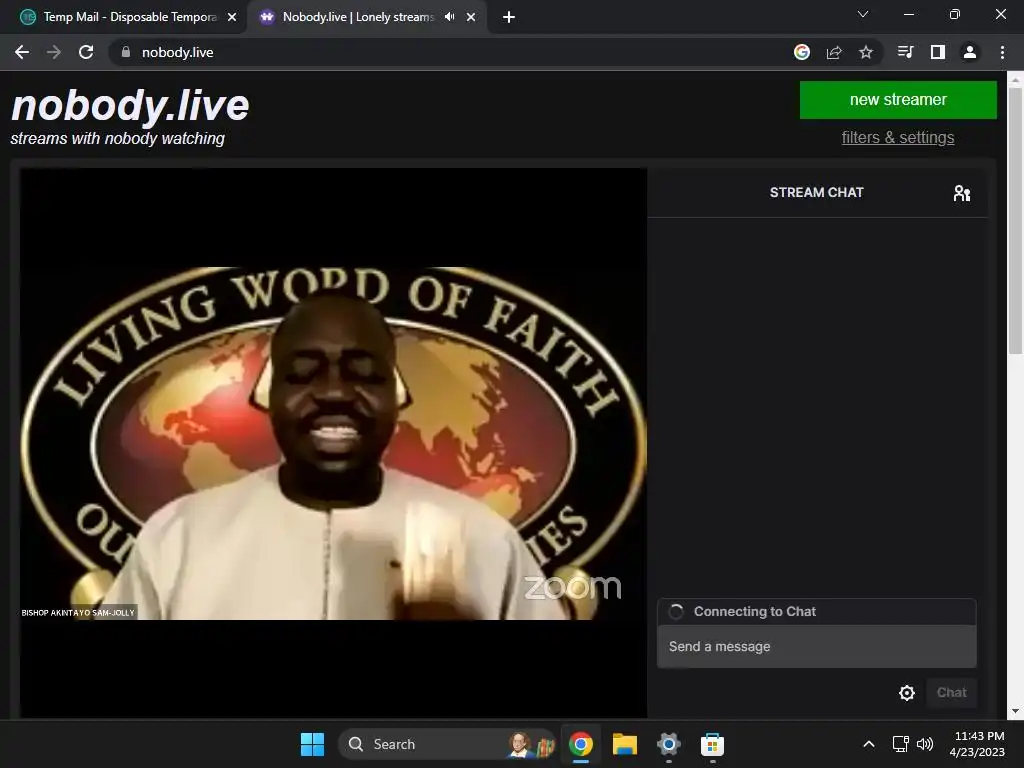Load a new streamer

tap(898, 100)
